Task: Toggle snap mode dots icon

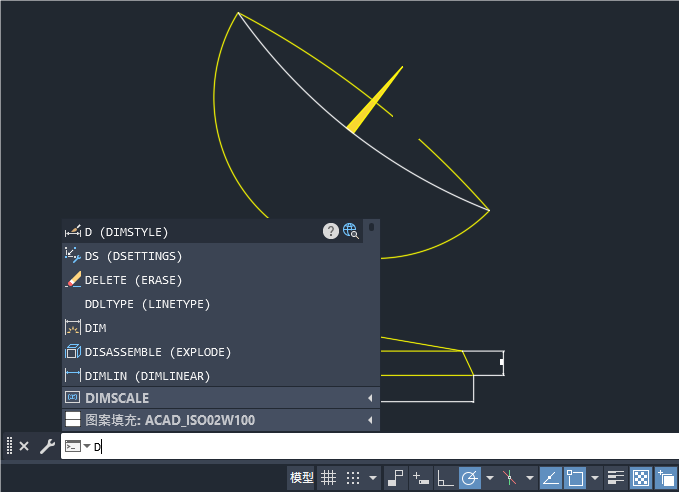Action: pos(353,478)
